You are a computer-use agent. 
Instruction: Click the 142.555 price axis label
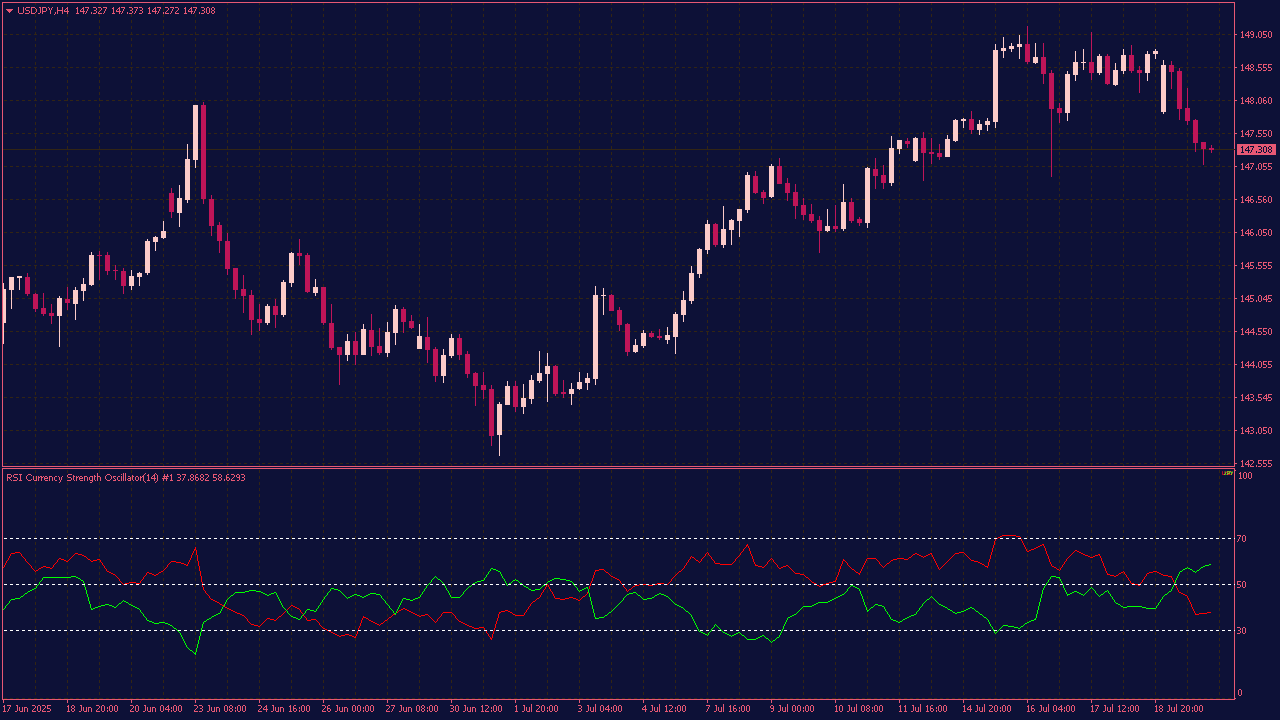[1255, 464]
